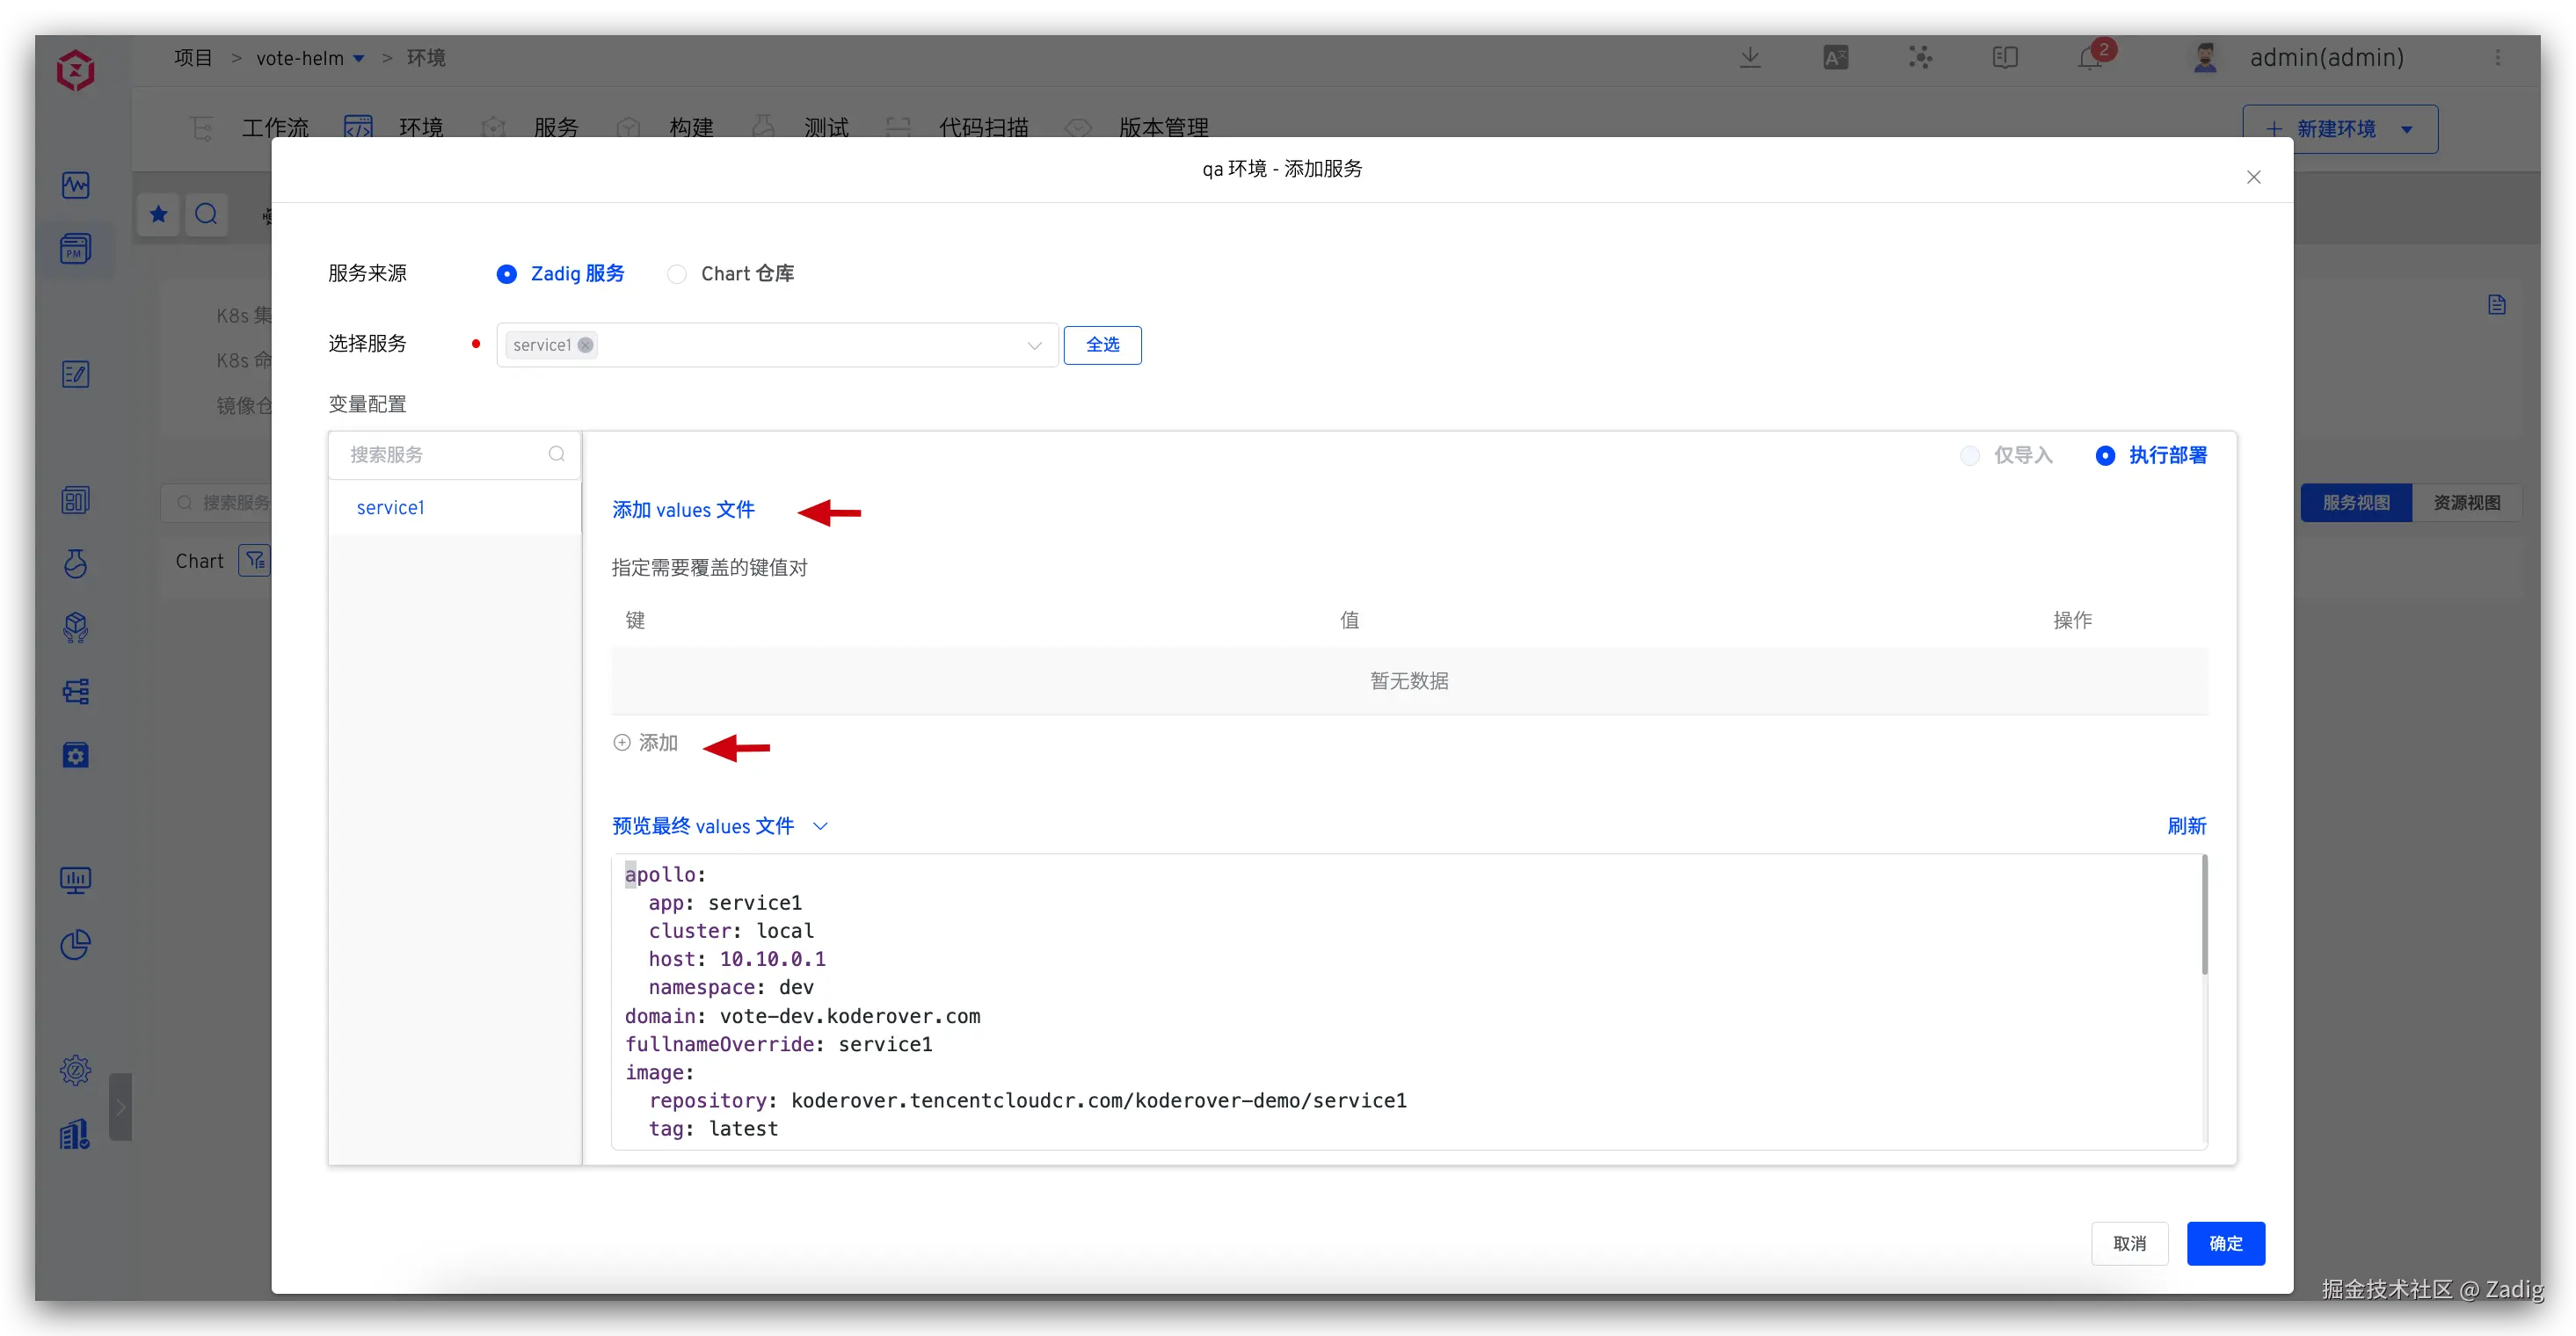Click the preview editor vertical scrollbar
This screenshot has height=1336, width=2576.
click(x=2204, y=915)
